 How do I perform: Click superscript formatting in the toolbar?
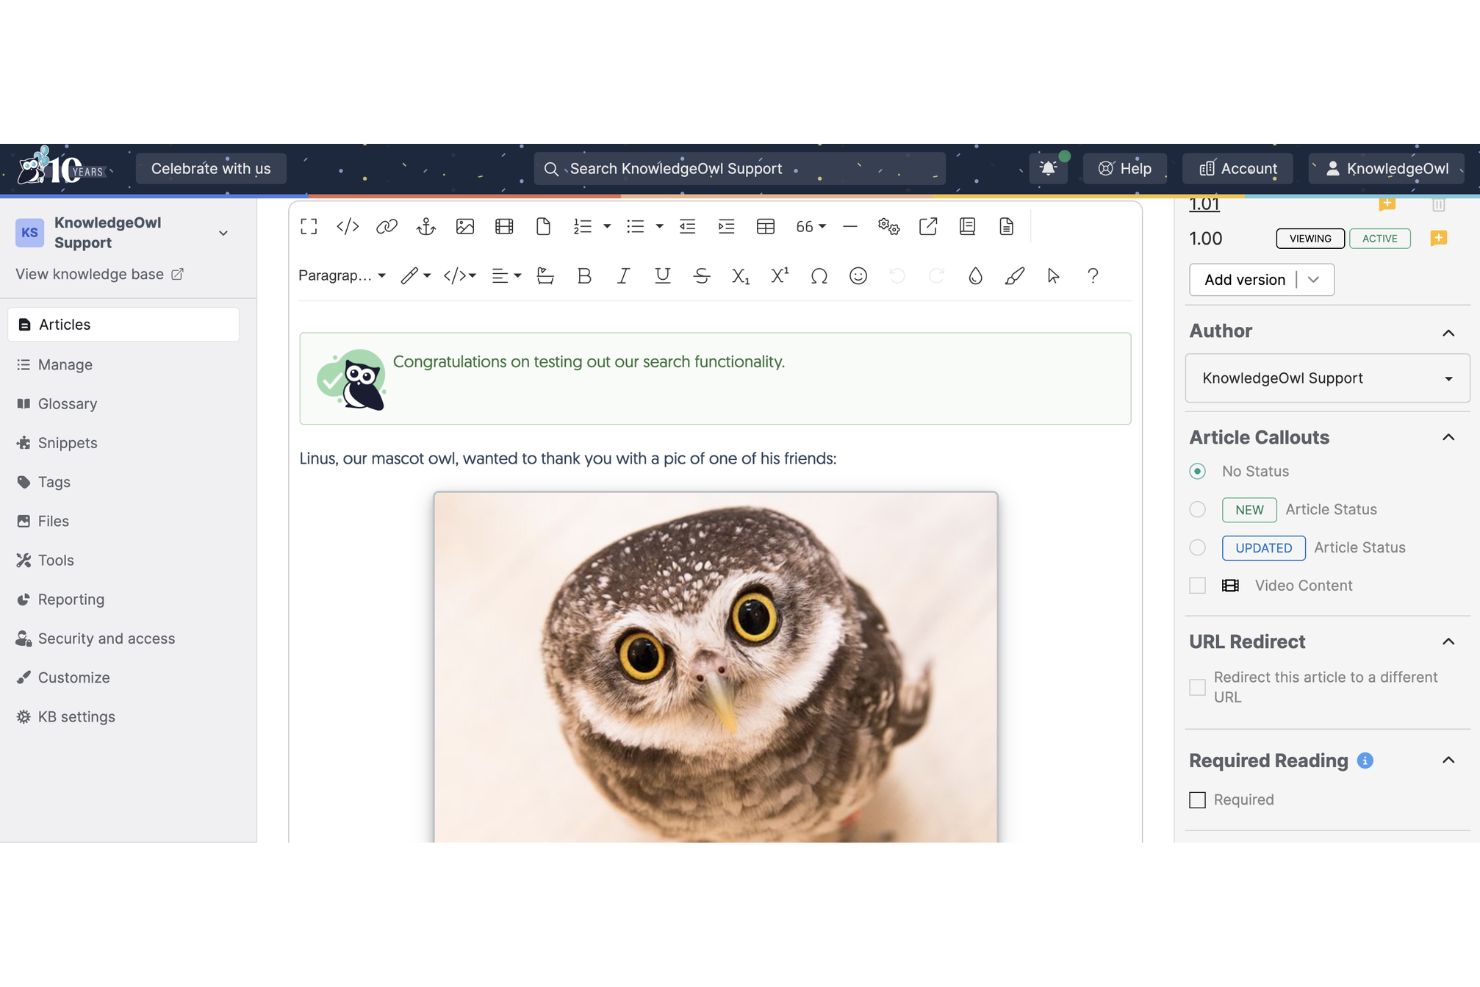779,275
